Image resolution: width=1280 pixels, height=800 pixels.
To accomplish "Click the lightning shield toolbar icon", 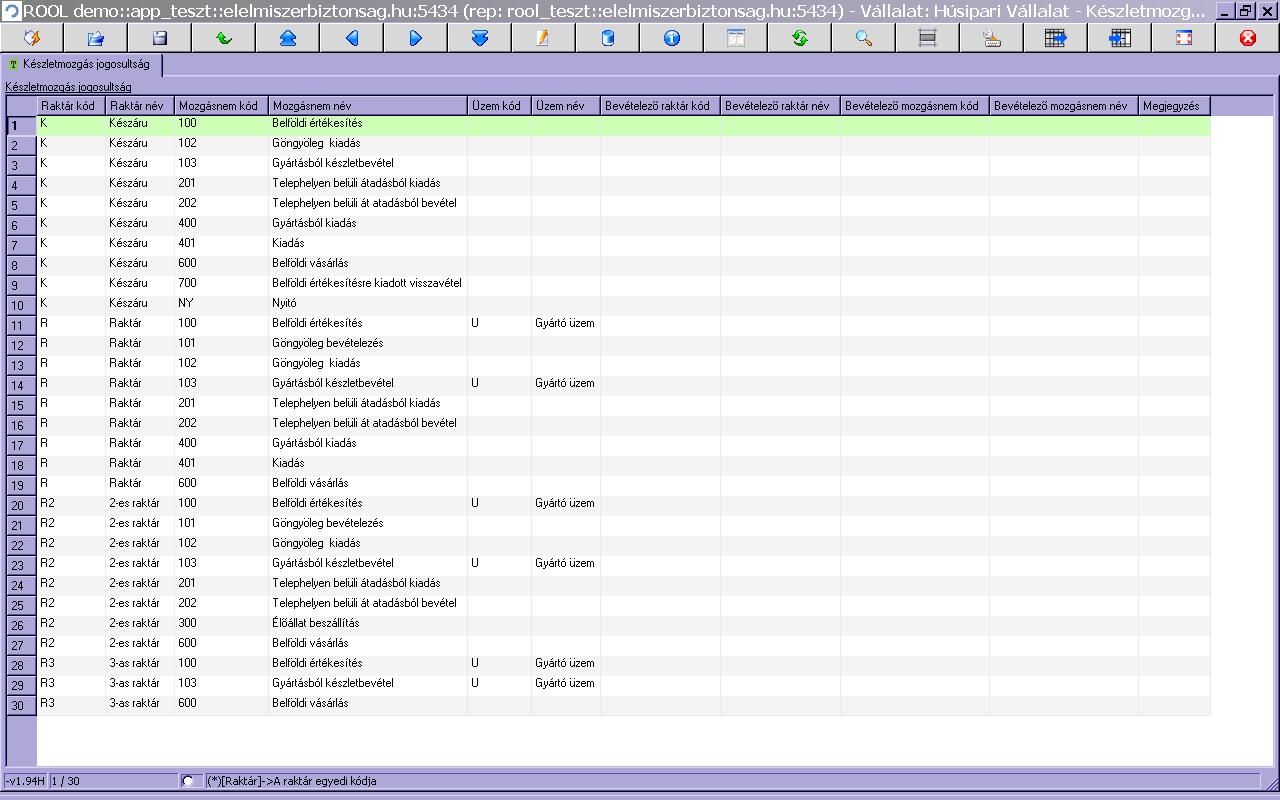I will [32, 38].
